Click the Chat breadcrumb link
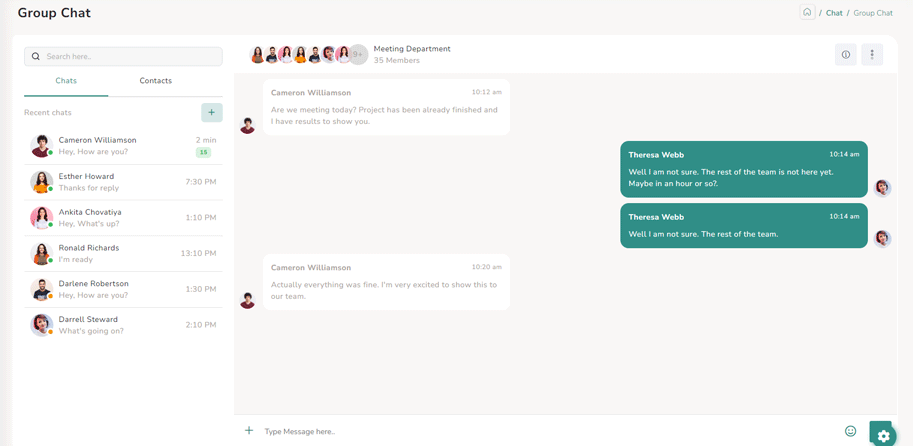 pos(833,13)
